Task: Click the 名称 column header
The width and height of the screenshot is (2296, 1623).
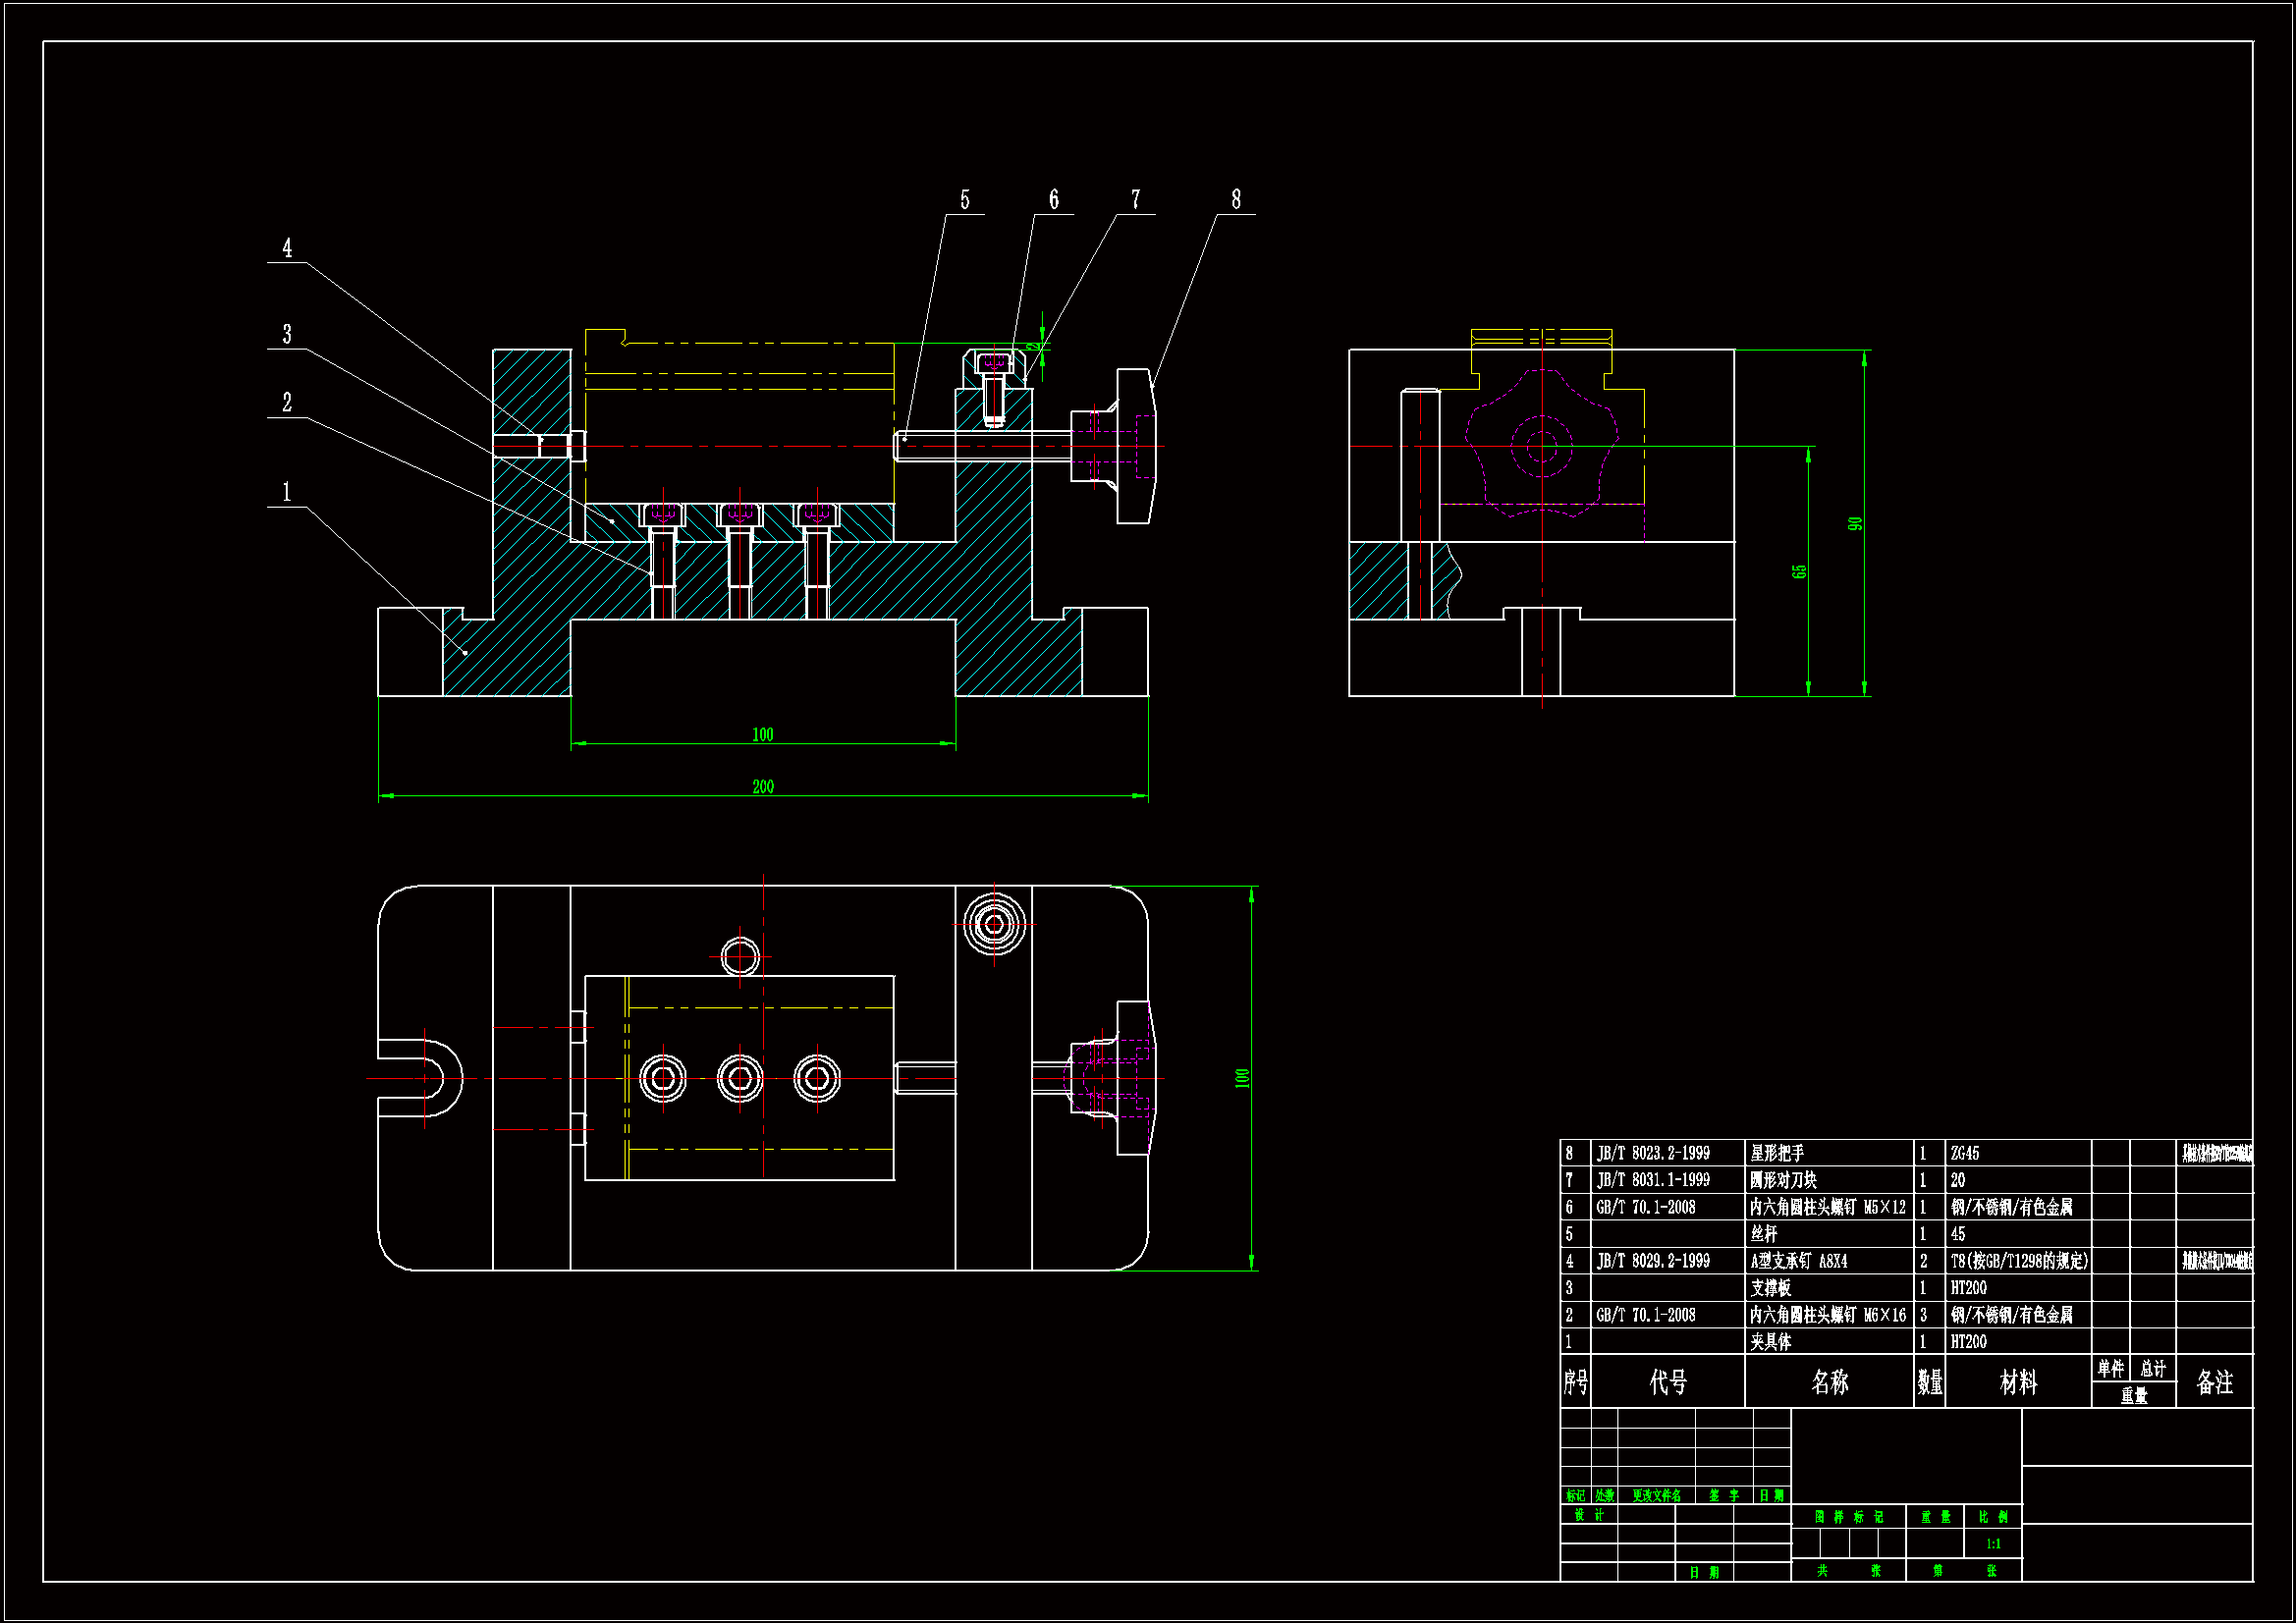Action: 1829,1382
